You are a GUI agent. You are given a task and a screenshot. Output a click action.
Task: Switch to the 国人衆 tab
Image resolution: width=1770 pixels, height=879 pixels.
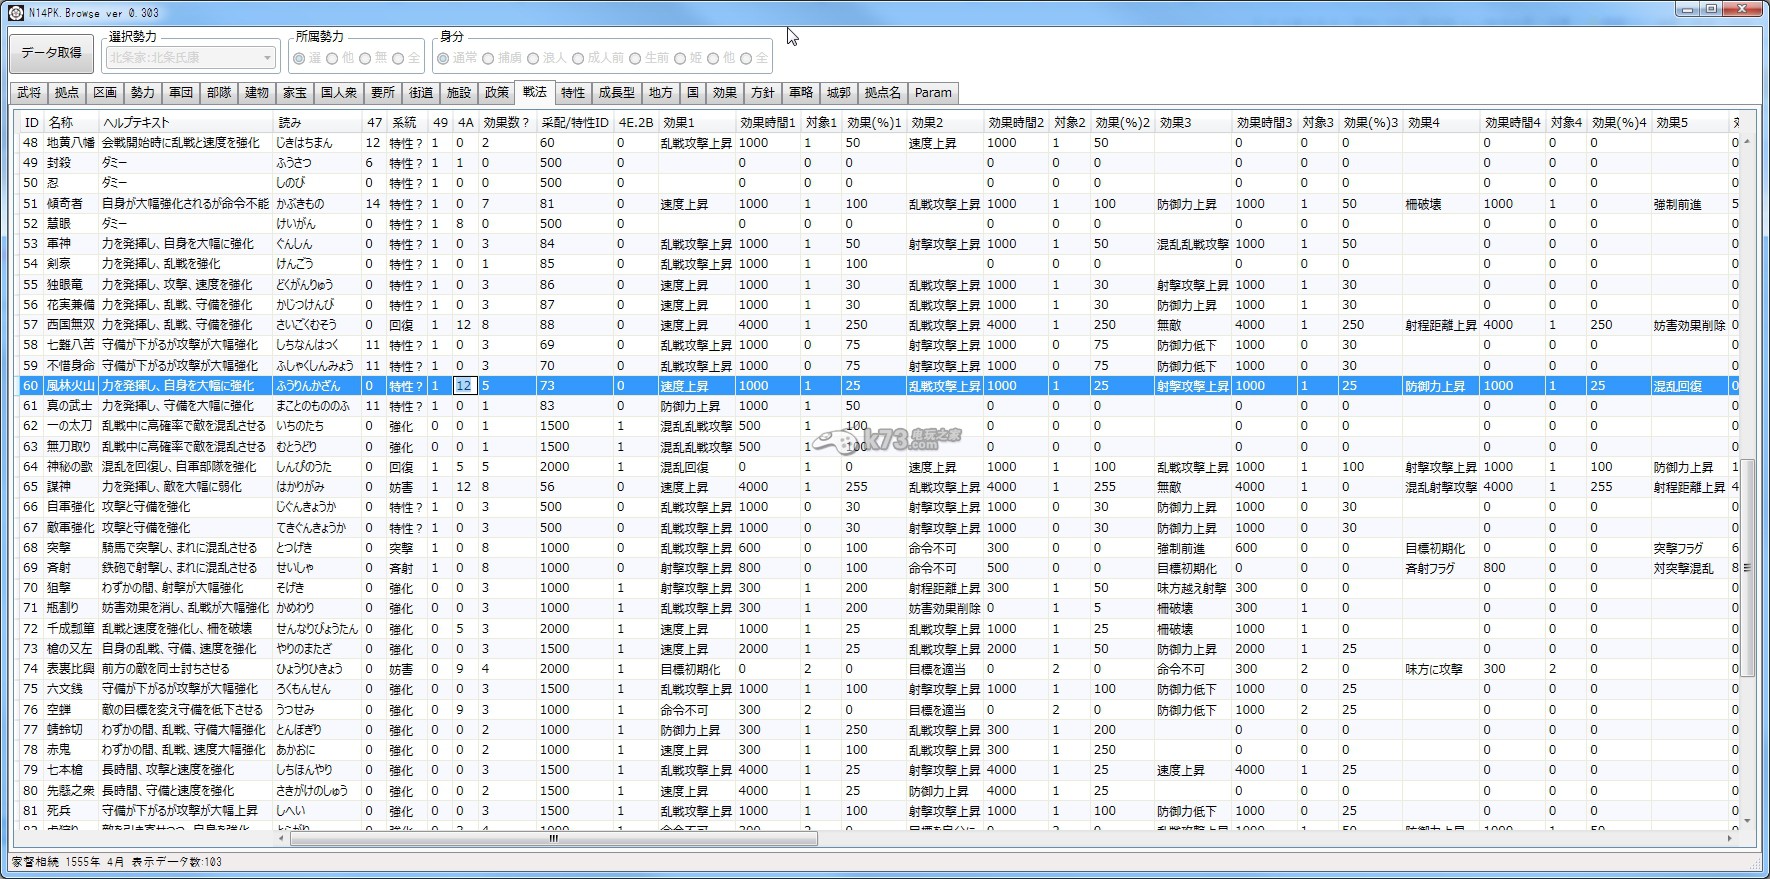click(339, 93)
